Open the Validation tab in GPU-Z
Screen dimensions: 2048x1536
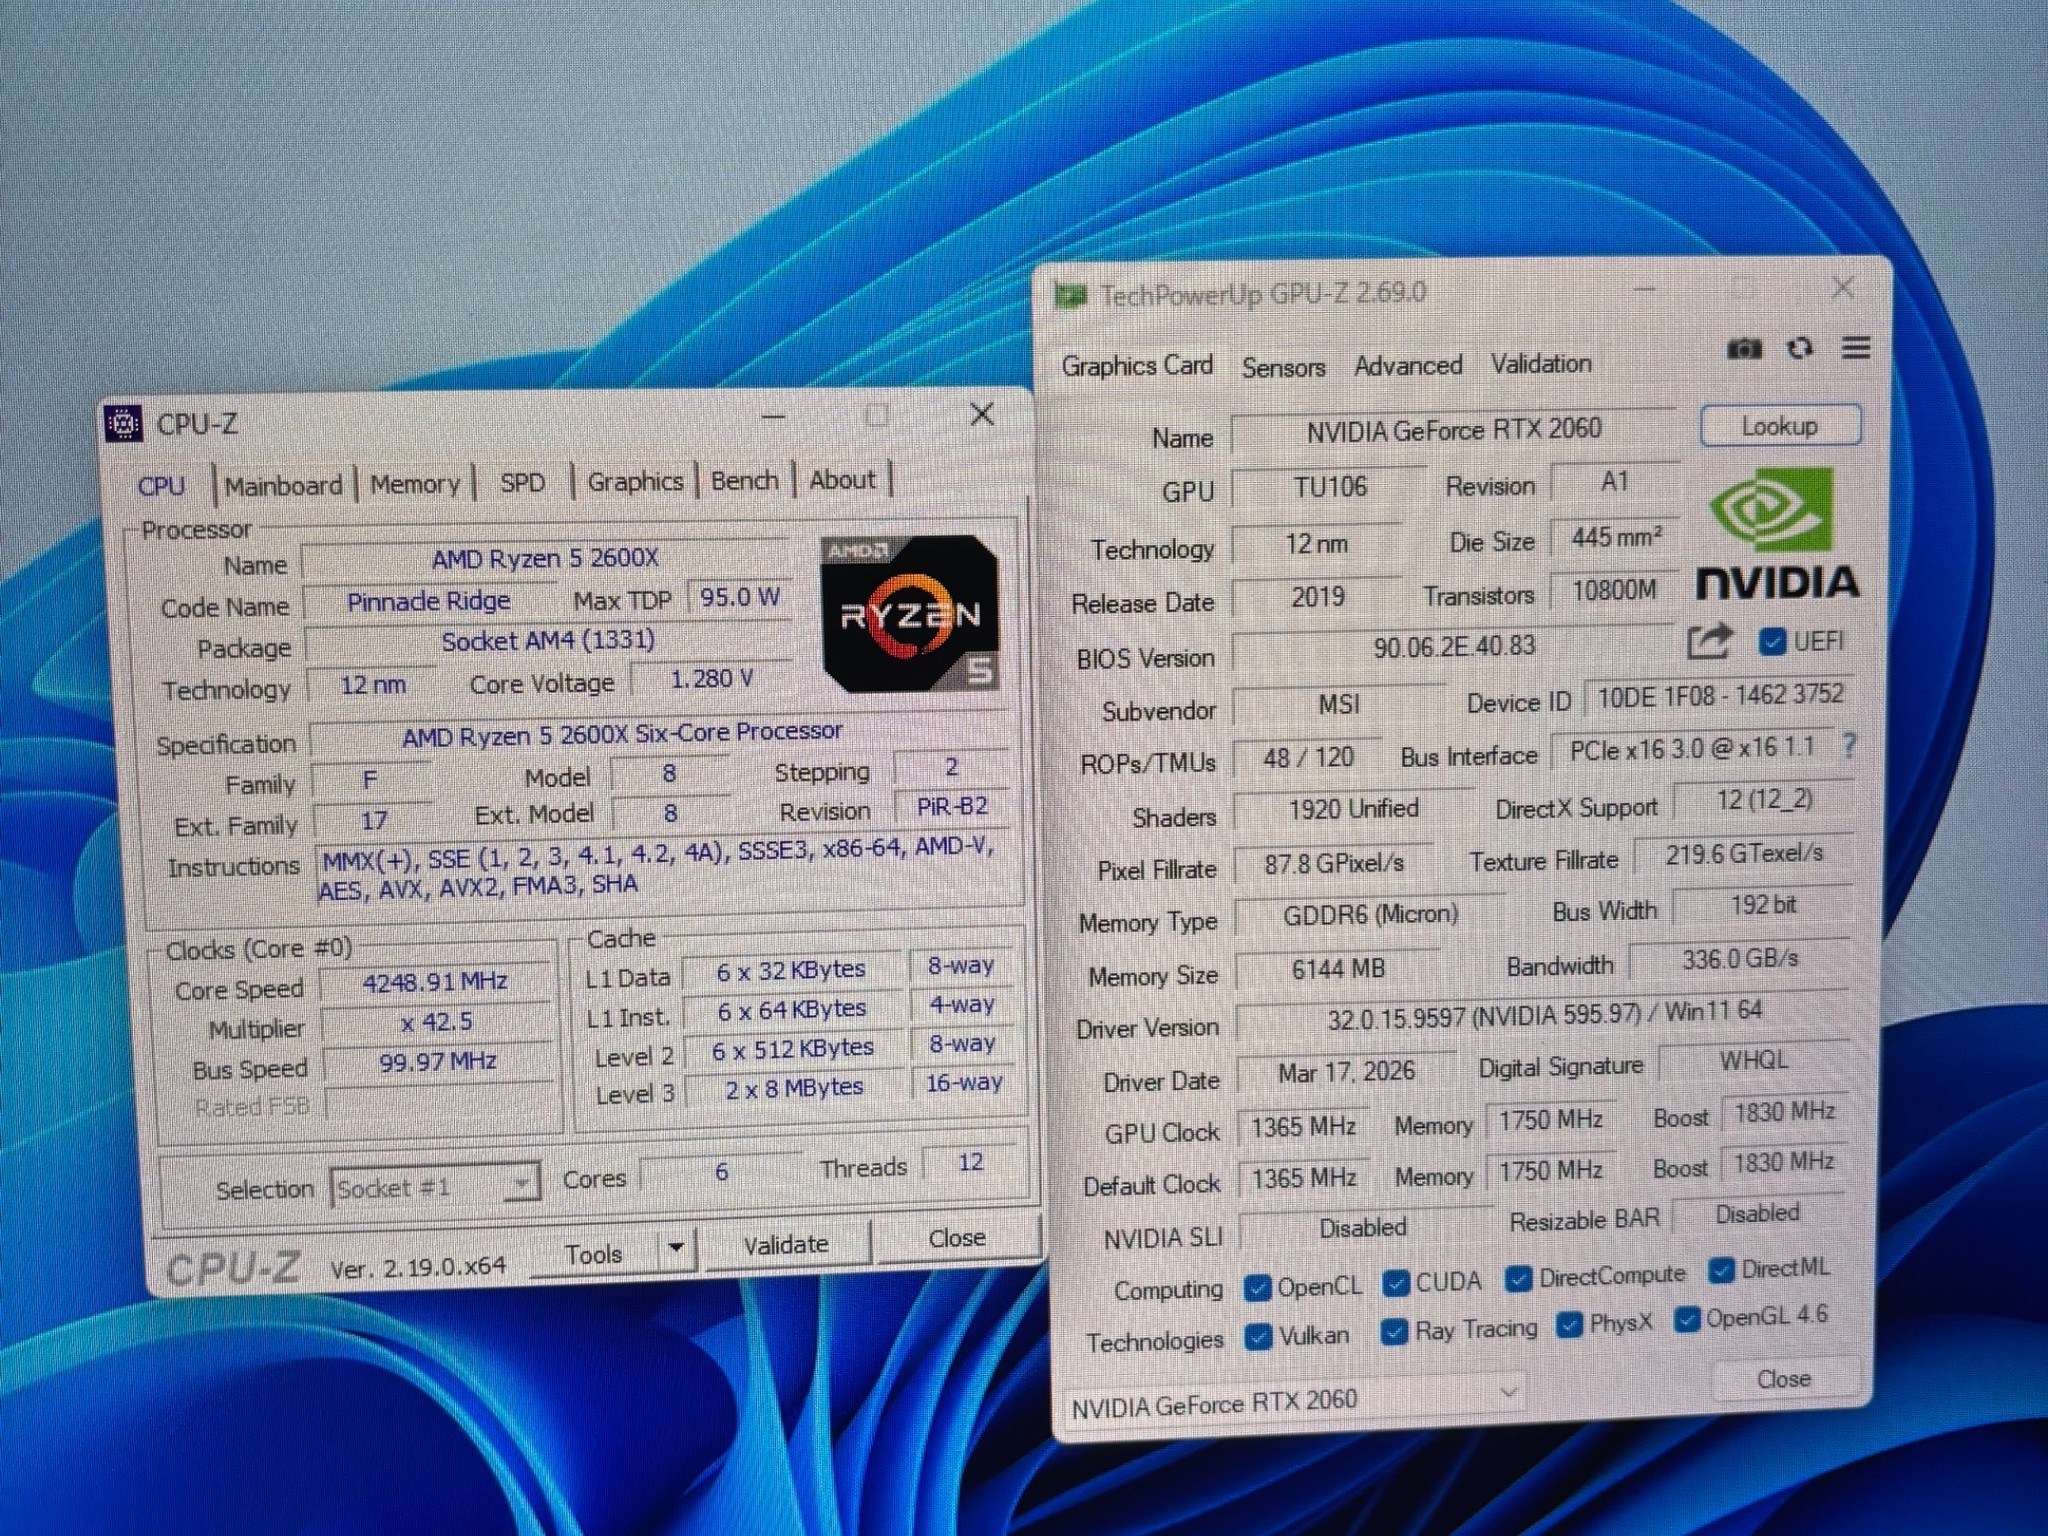1541,364
